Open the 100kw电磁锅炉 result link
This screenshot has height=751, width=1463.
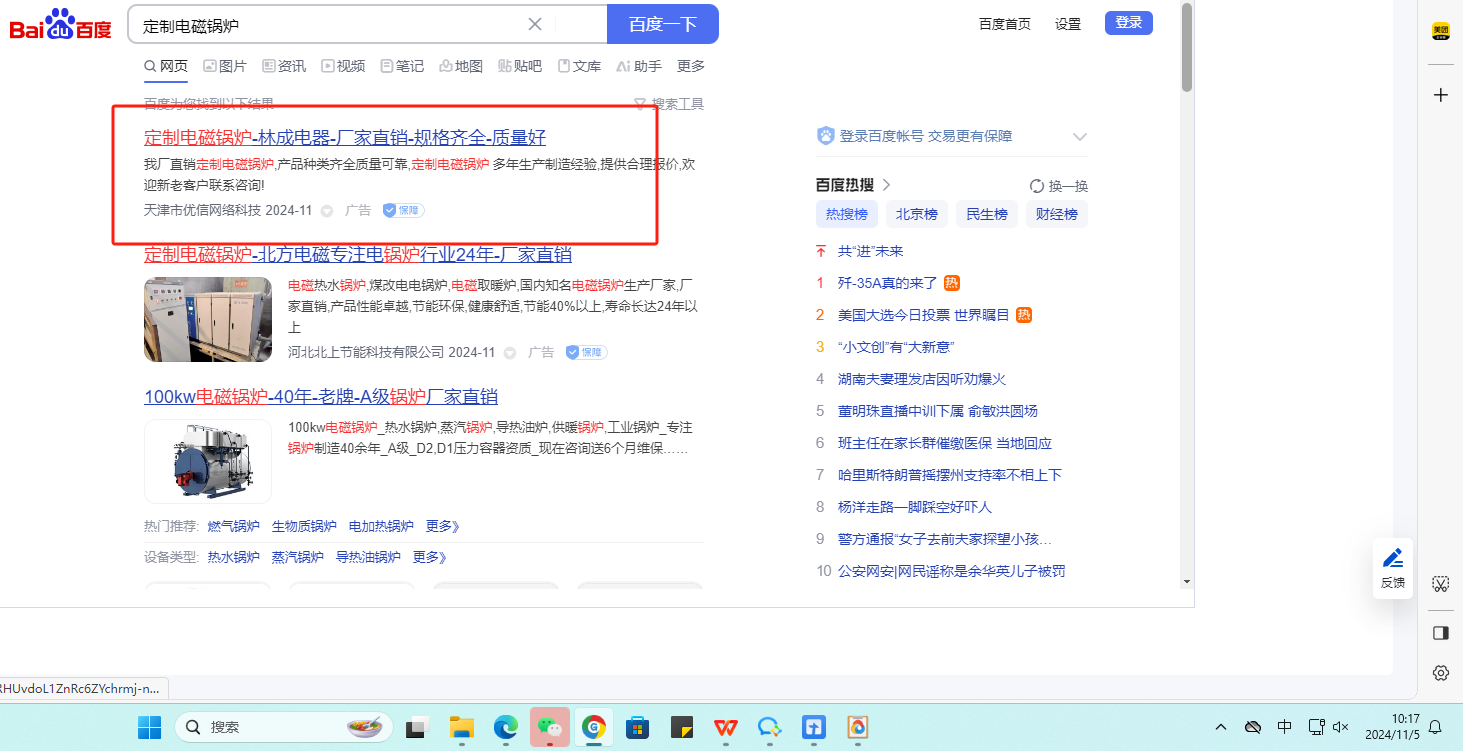321,397
